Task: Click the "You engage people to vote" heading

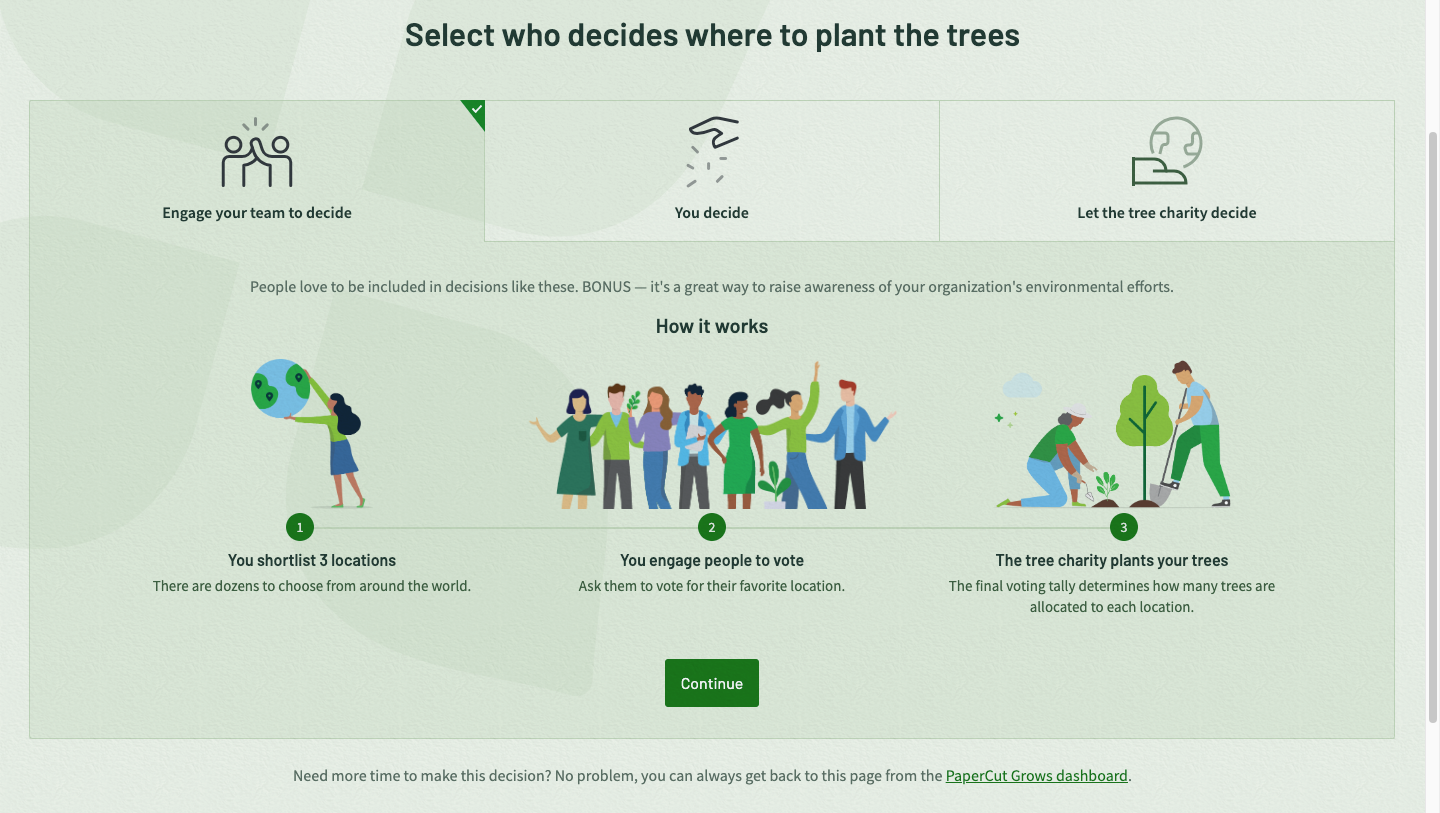Action: pyautogui.click(x=711, y=560)
